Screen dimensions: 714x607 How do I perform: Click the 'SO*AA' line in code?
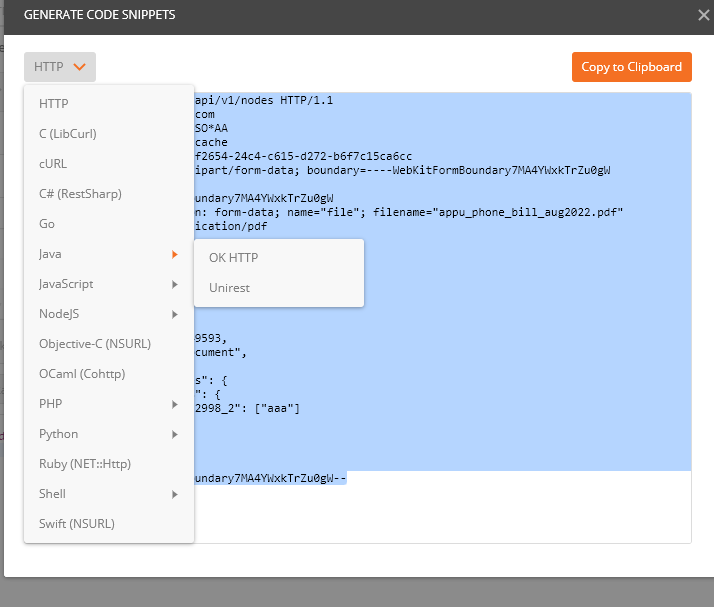[x=211, y=128]
